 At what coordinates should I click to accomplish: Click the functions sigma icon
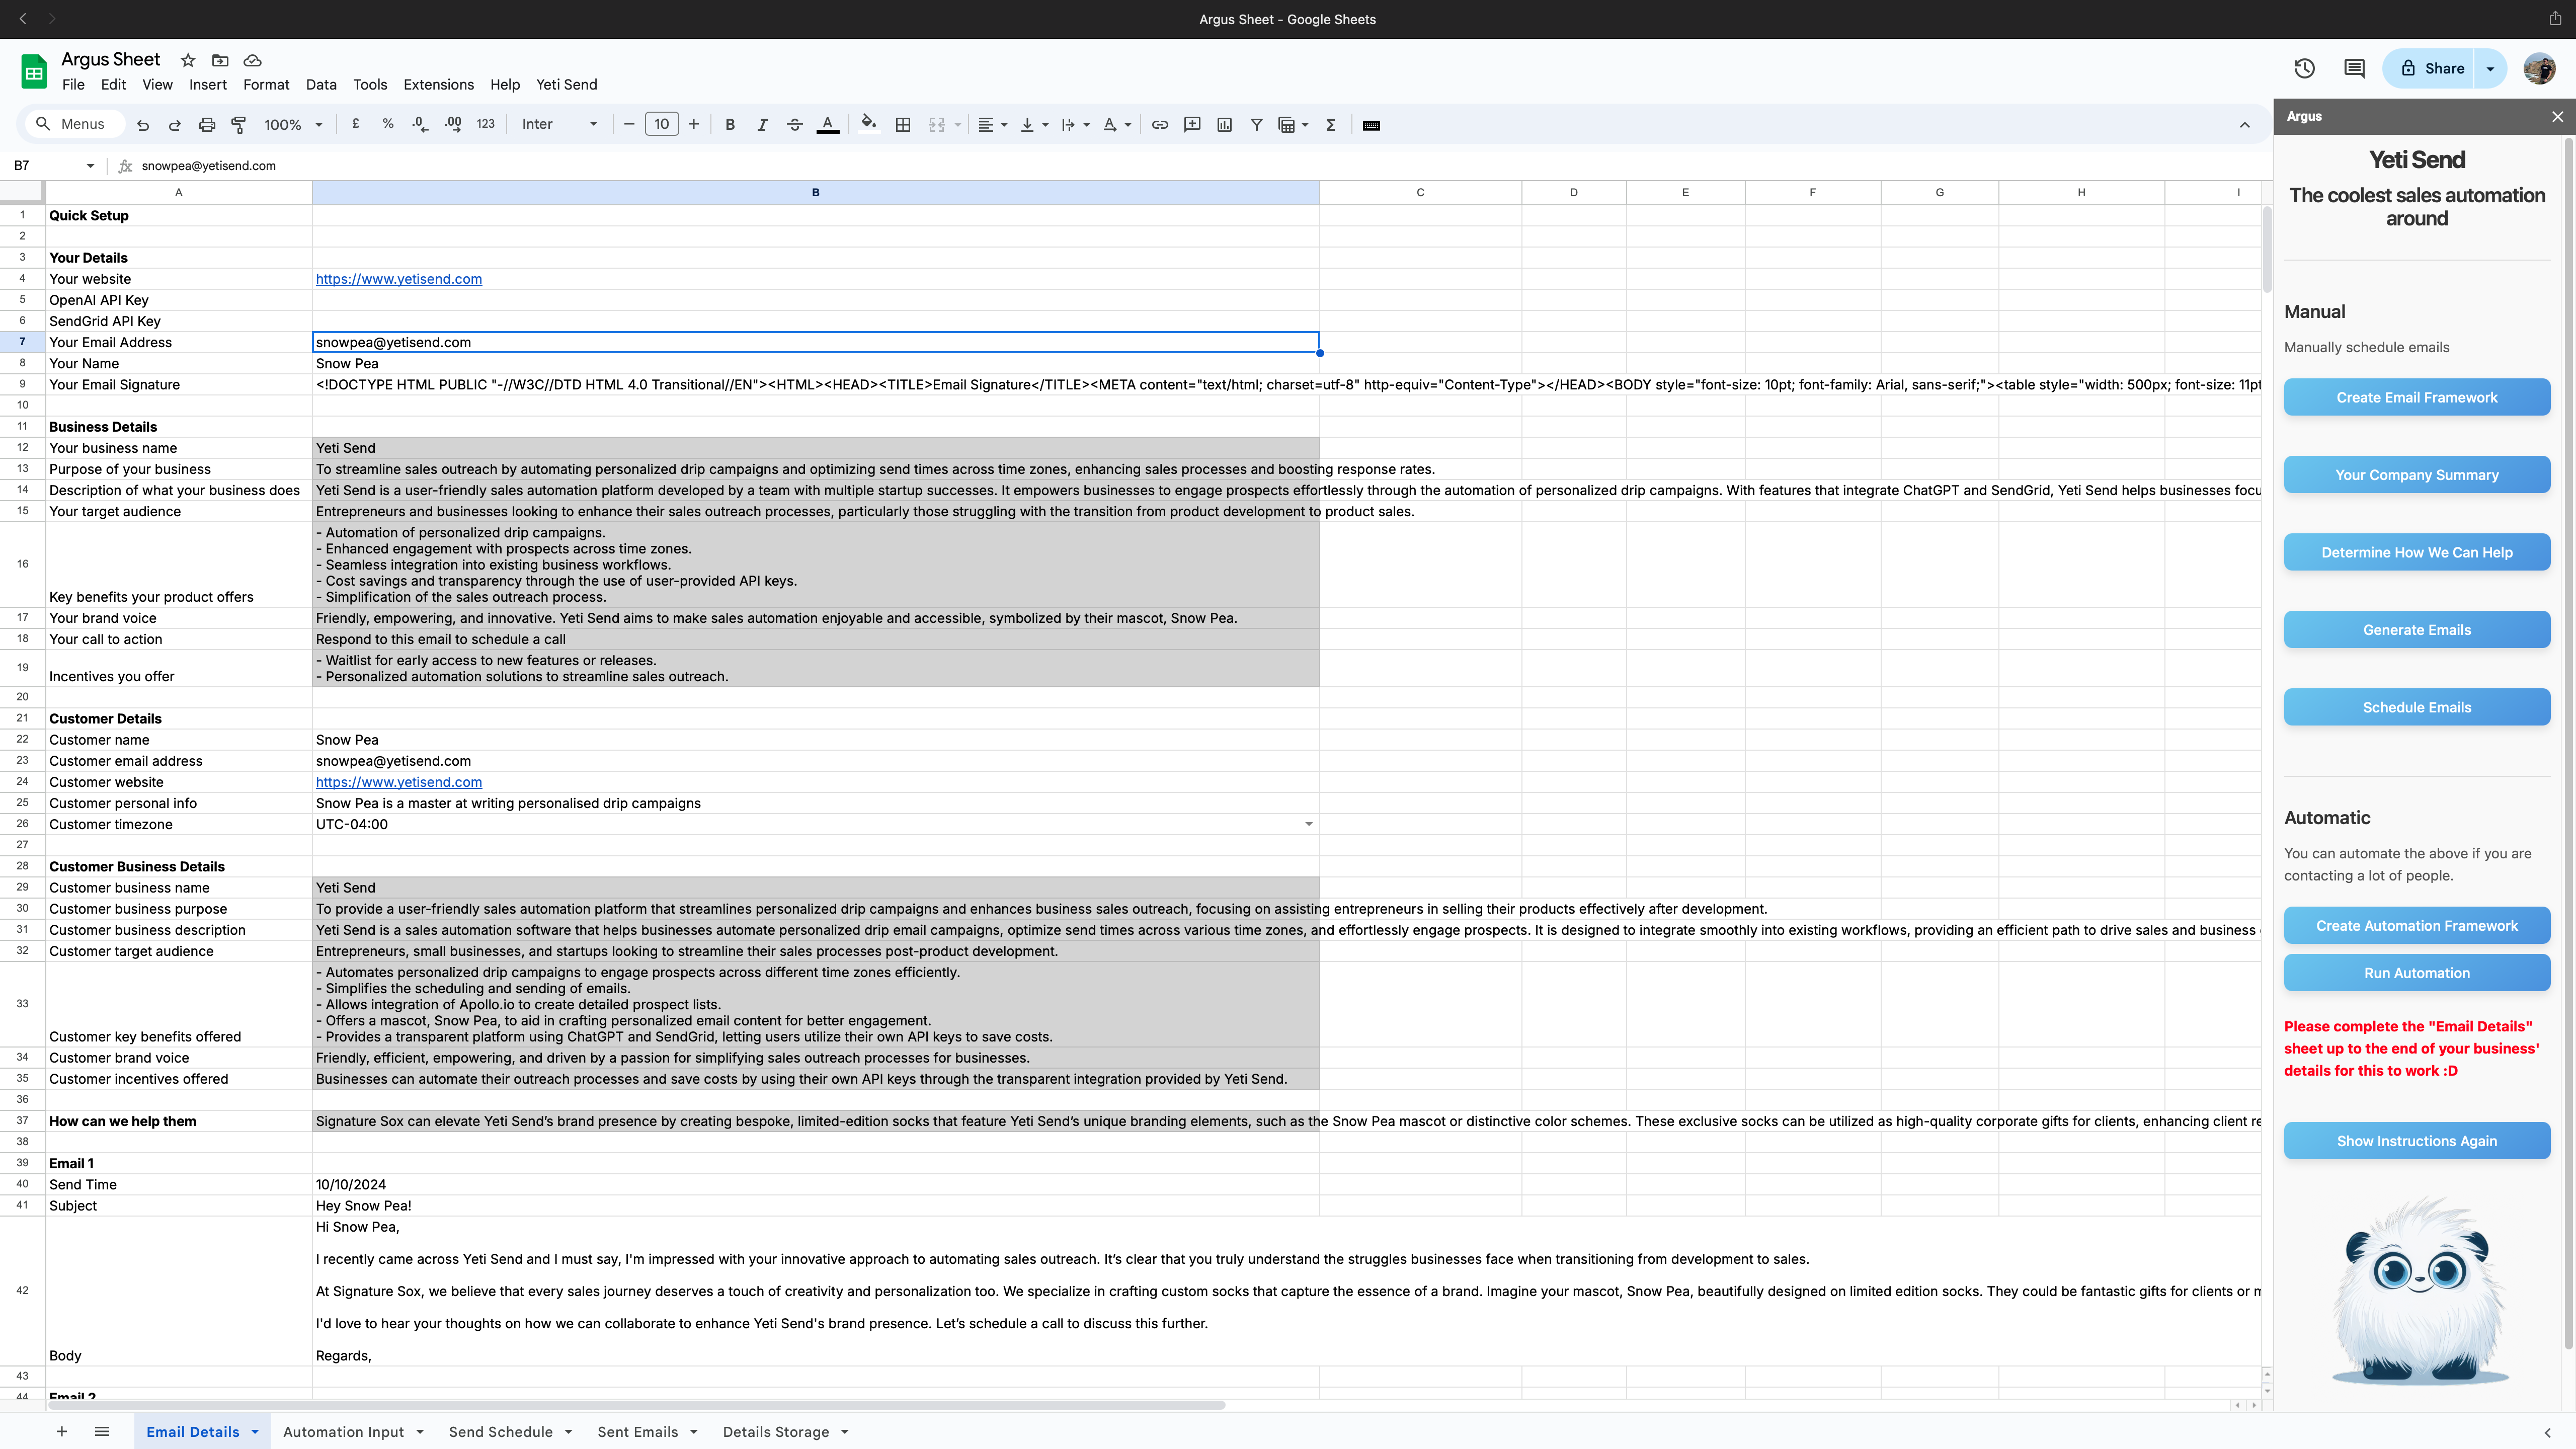pos(1330,125)
